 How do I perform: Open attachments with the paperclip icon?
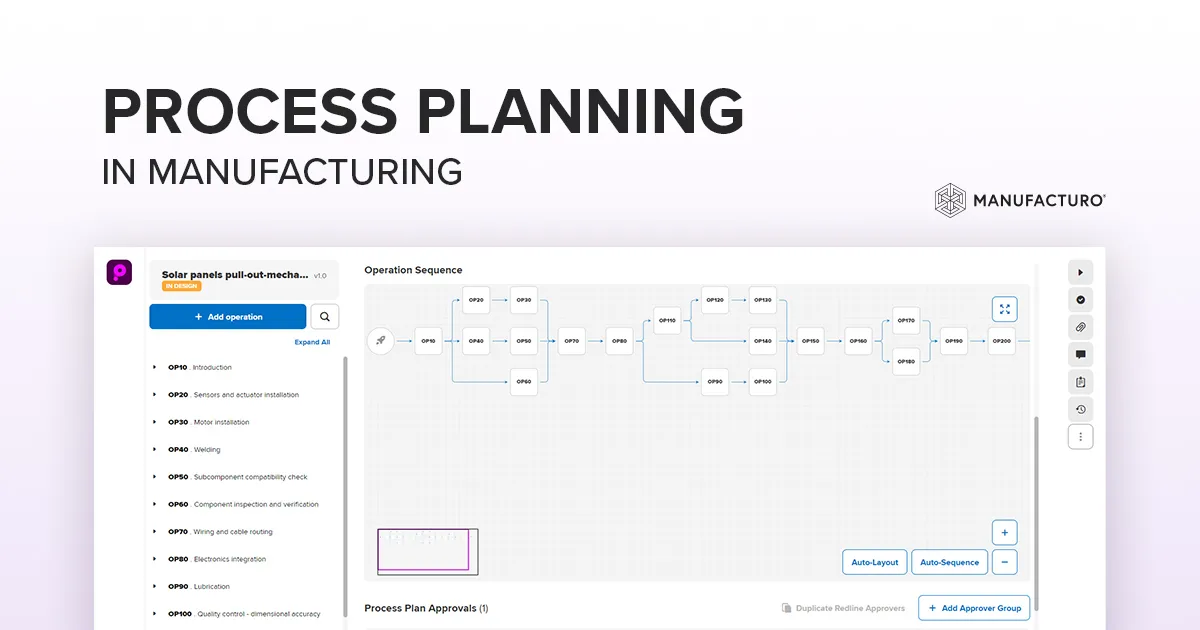(1080, 327)
